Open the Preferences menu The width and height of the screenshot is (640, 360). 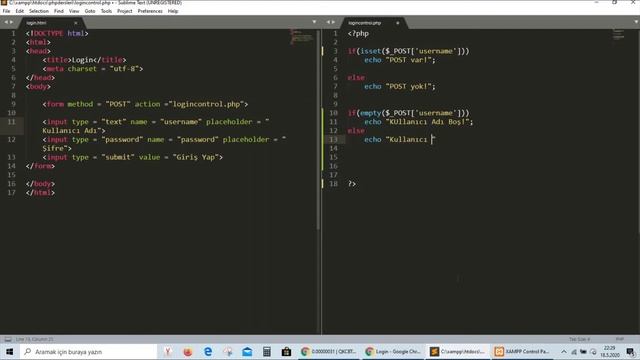coord(150,11)
